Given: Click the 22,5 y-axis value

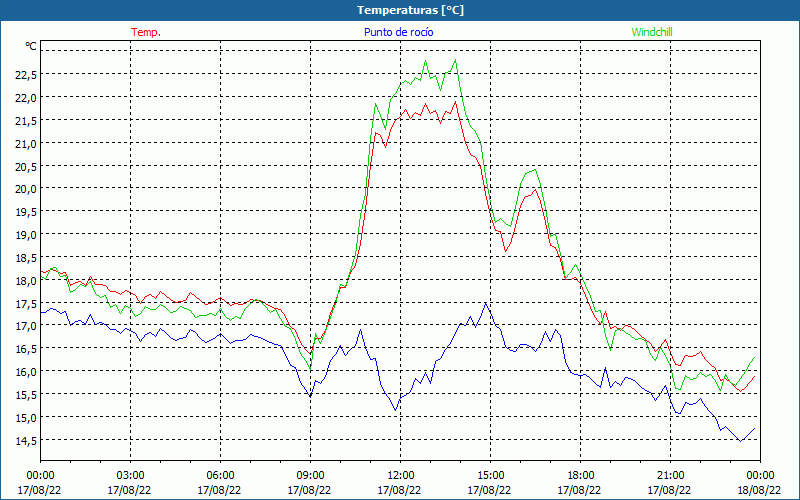Looking at the screenshot, I should pos(26,75).
